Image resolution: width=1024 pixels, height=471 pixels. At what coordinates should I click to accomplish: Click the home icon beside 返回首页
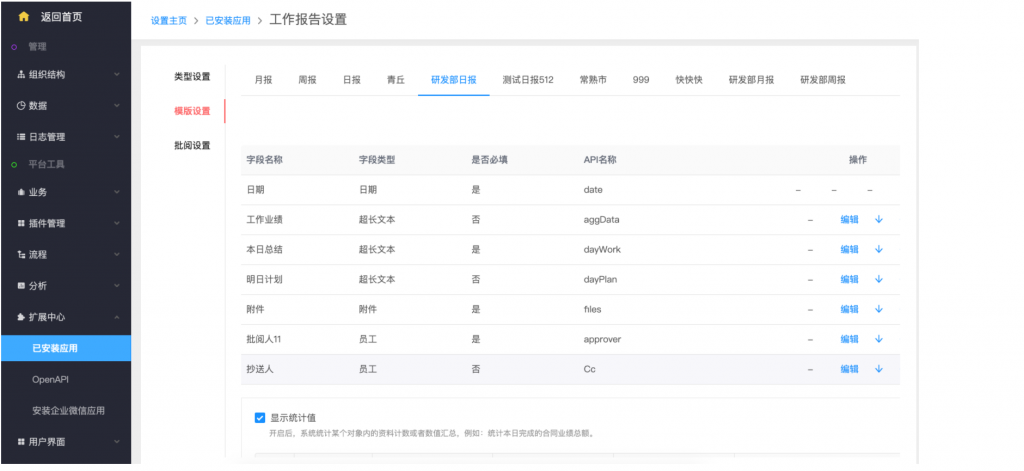point(24,17)
